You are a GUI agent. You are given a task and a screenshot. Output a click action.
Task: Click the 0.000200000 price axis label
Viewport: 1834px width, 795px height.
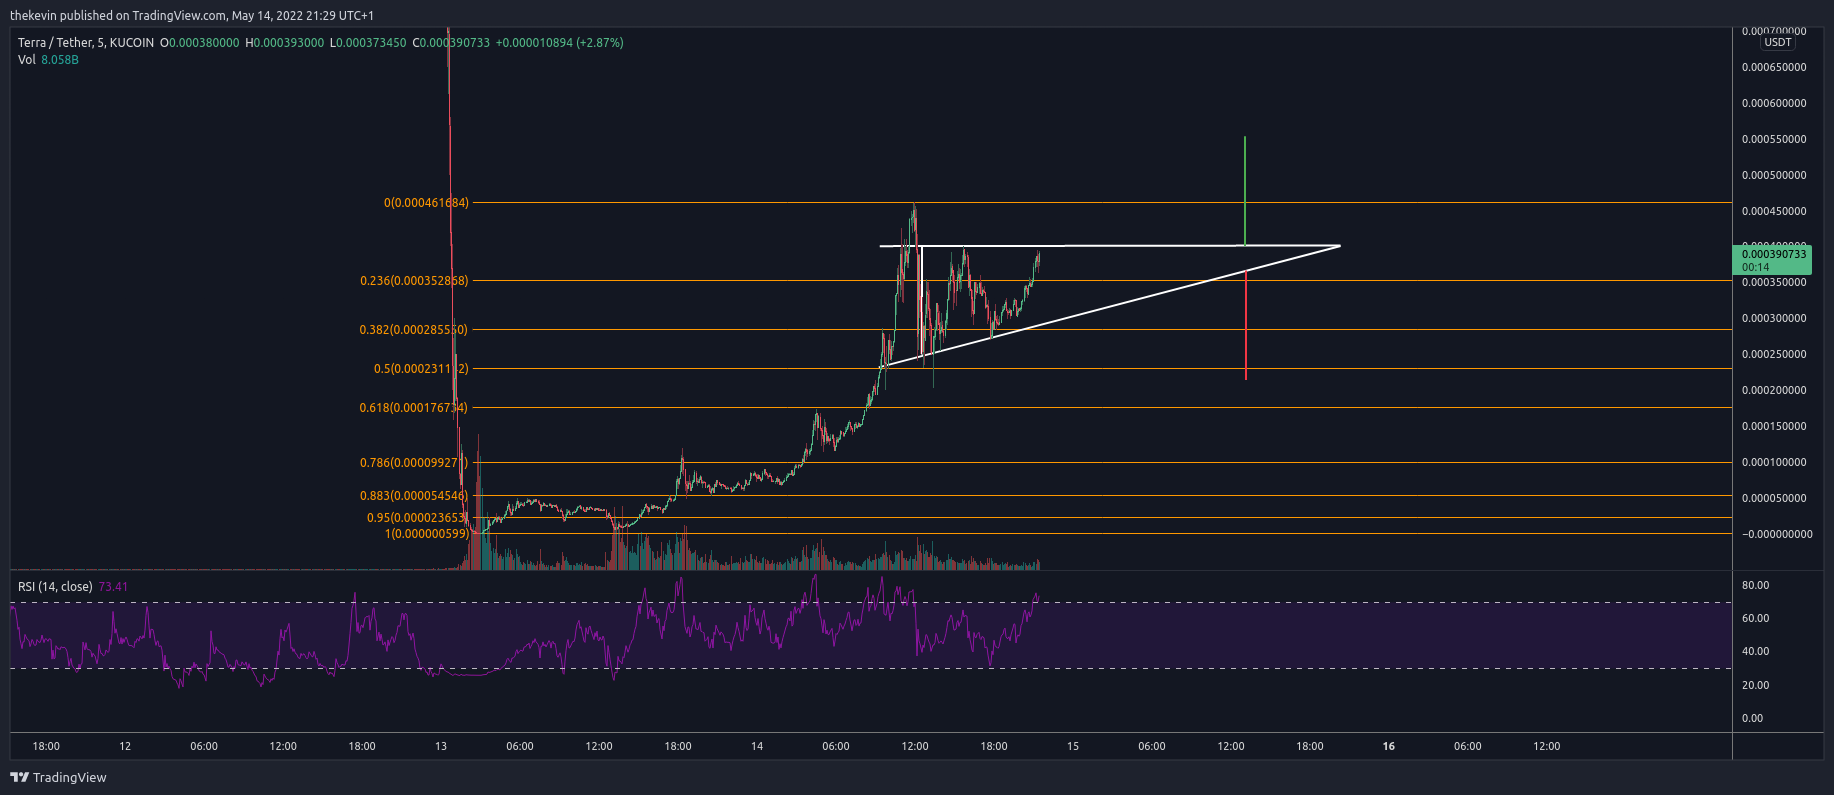pos(1774,391)
